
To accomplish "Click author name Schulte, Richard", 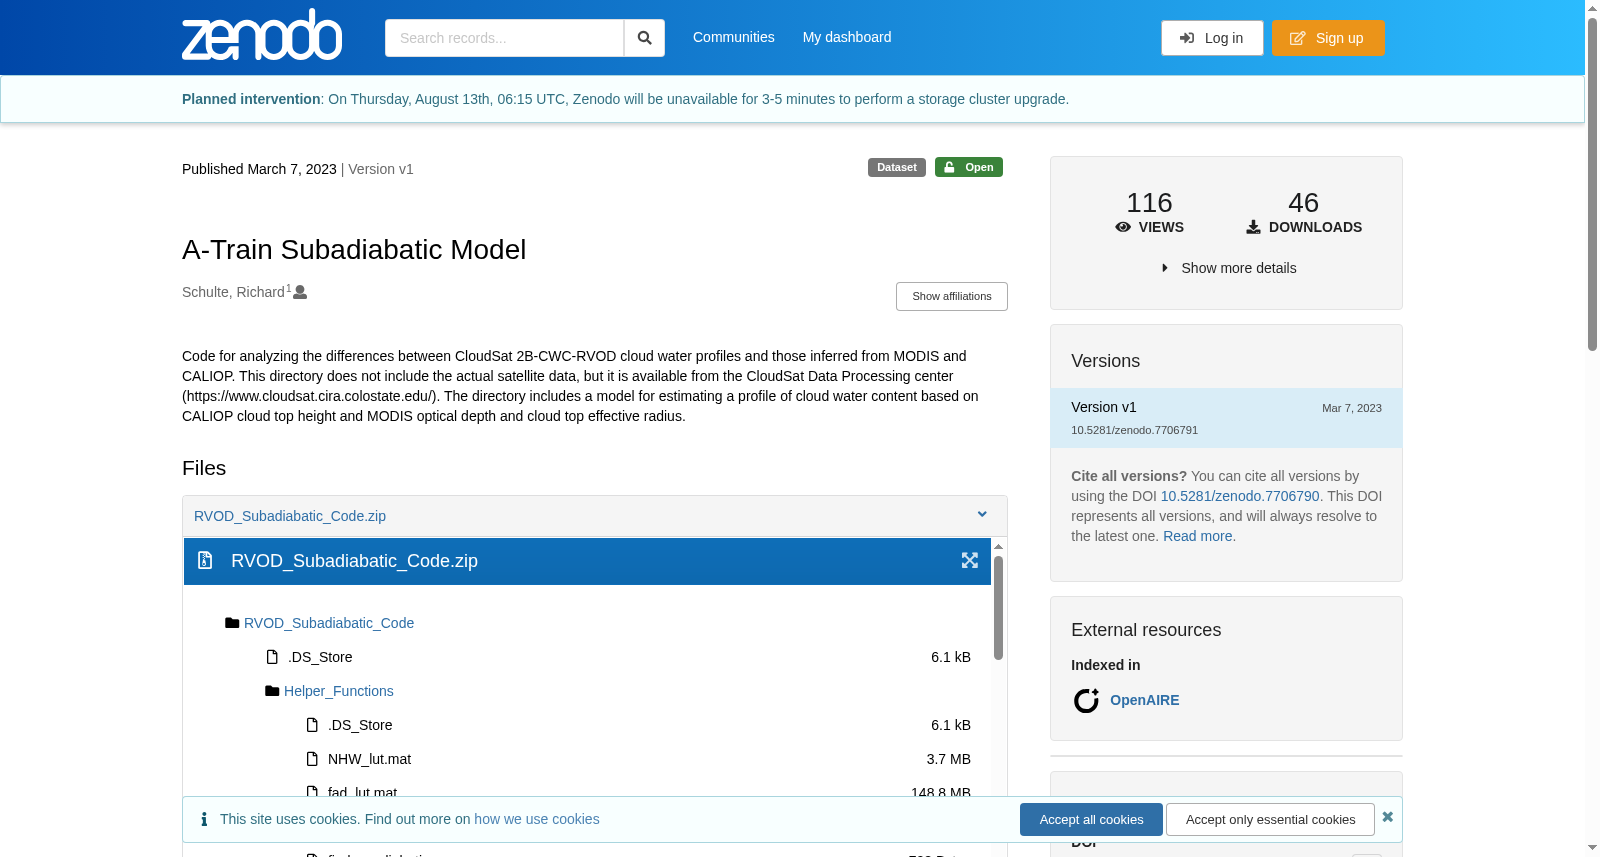I will [x=233, y=292].
